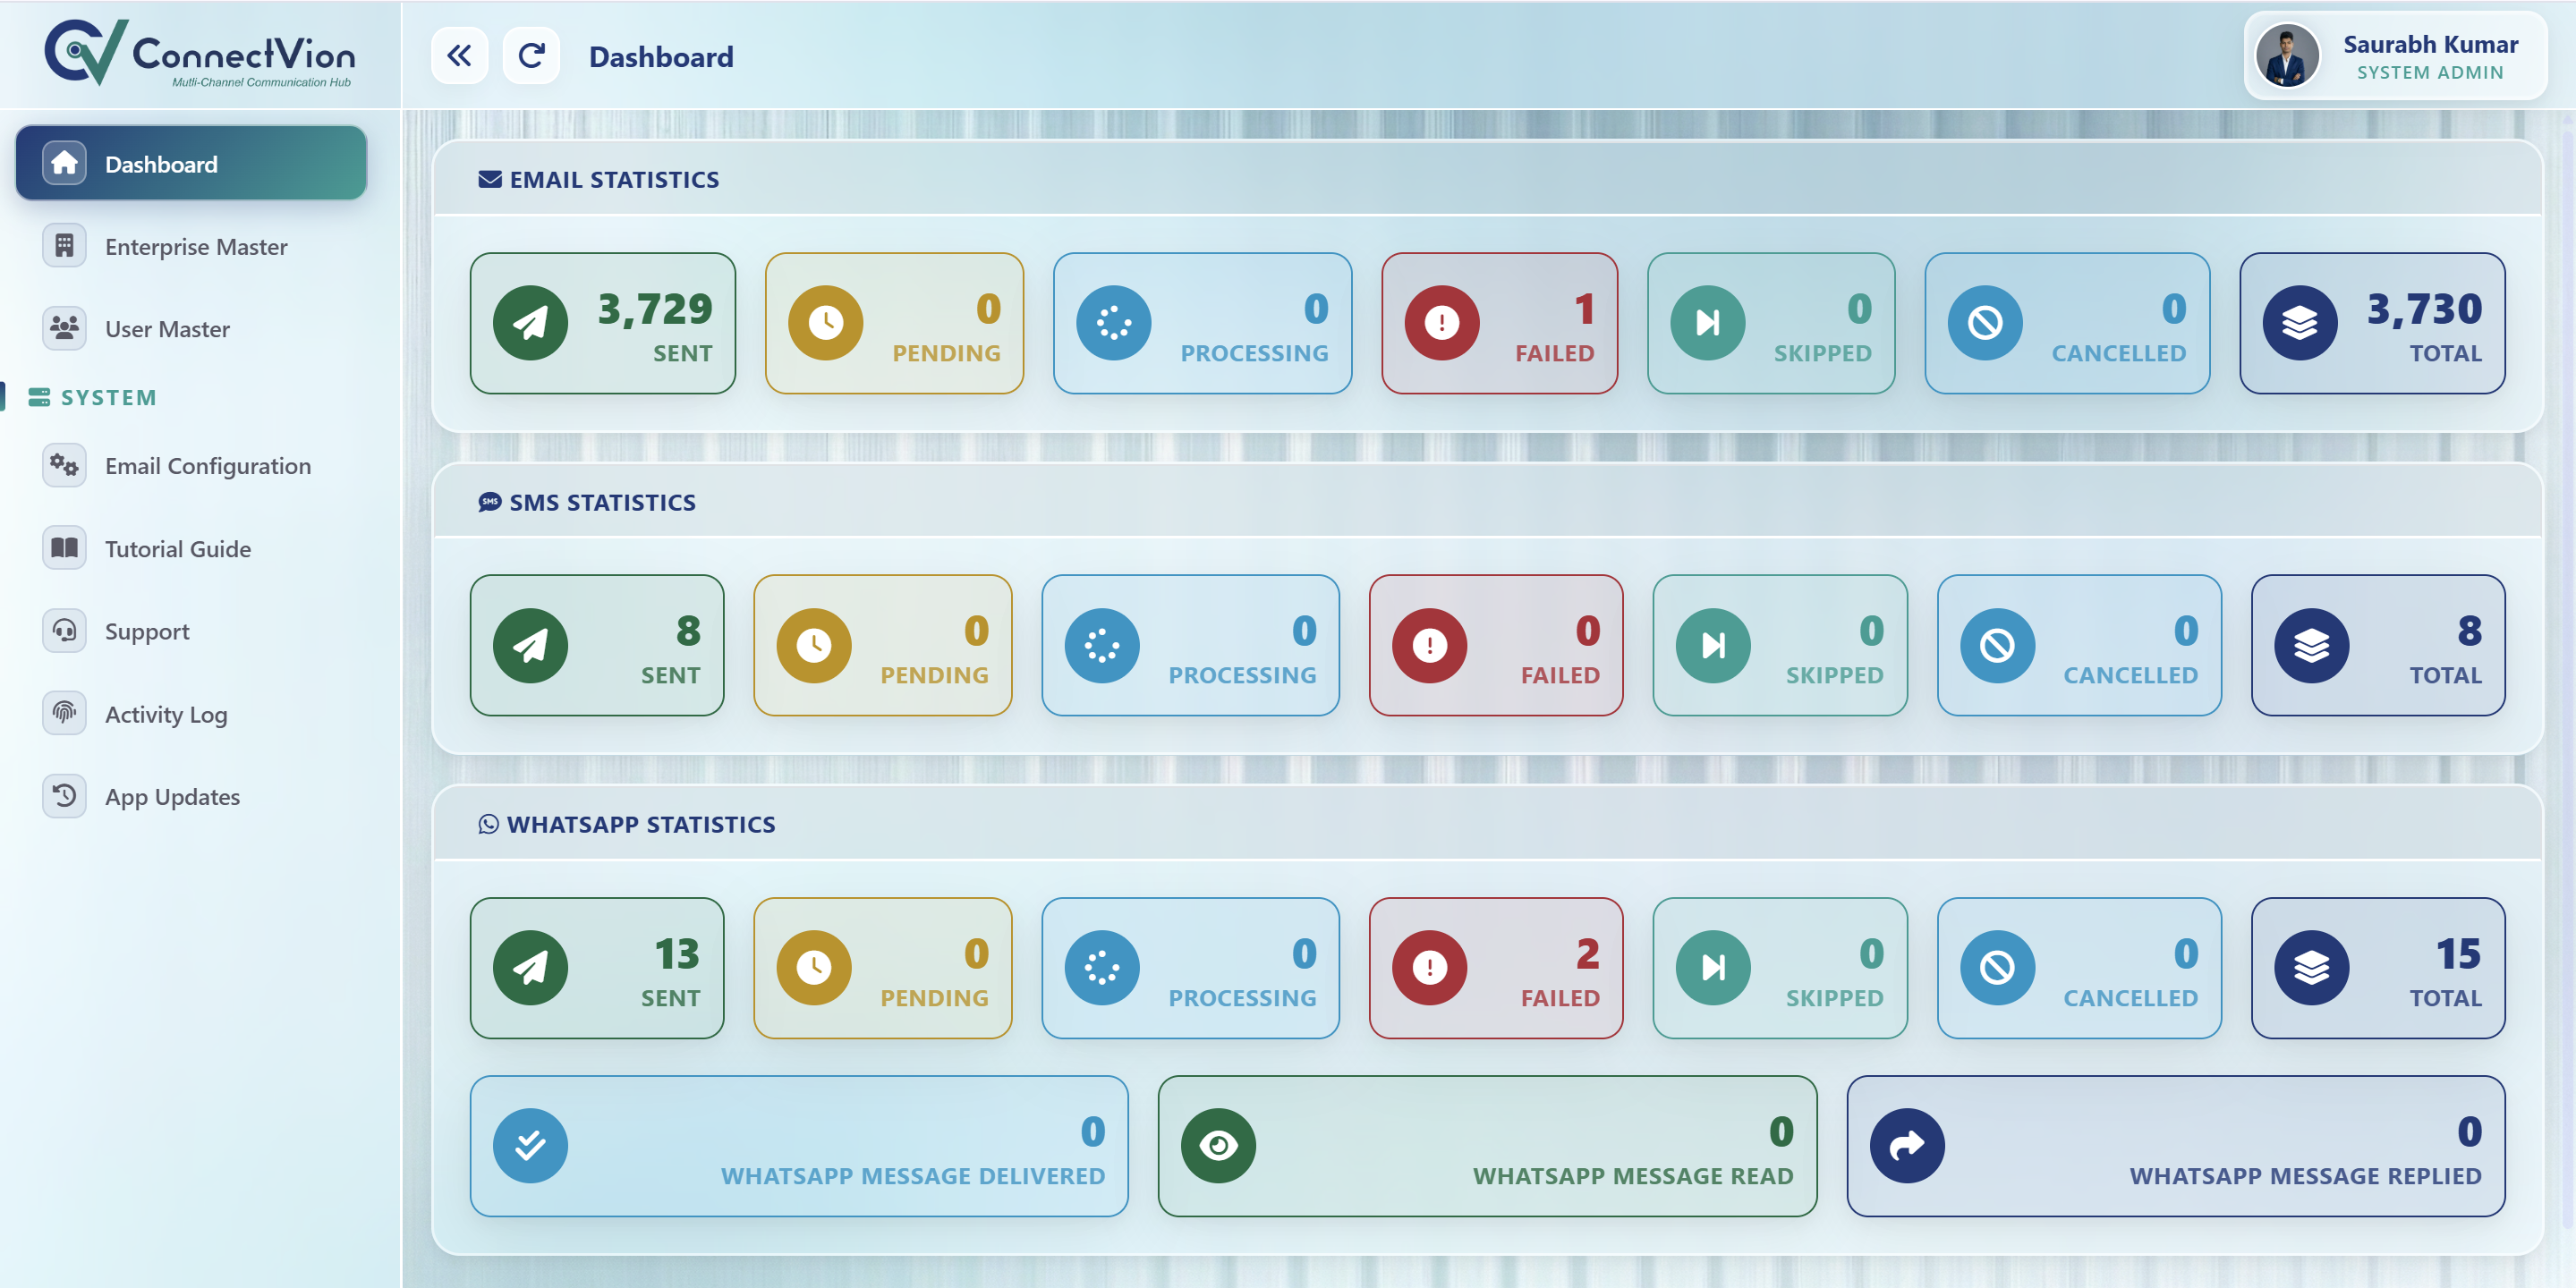The width and height of the screenshot is (2576, 1288).
Task: Select Dashboard in sidebar menu
Action: [x=191, y=163]
